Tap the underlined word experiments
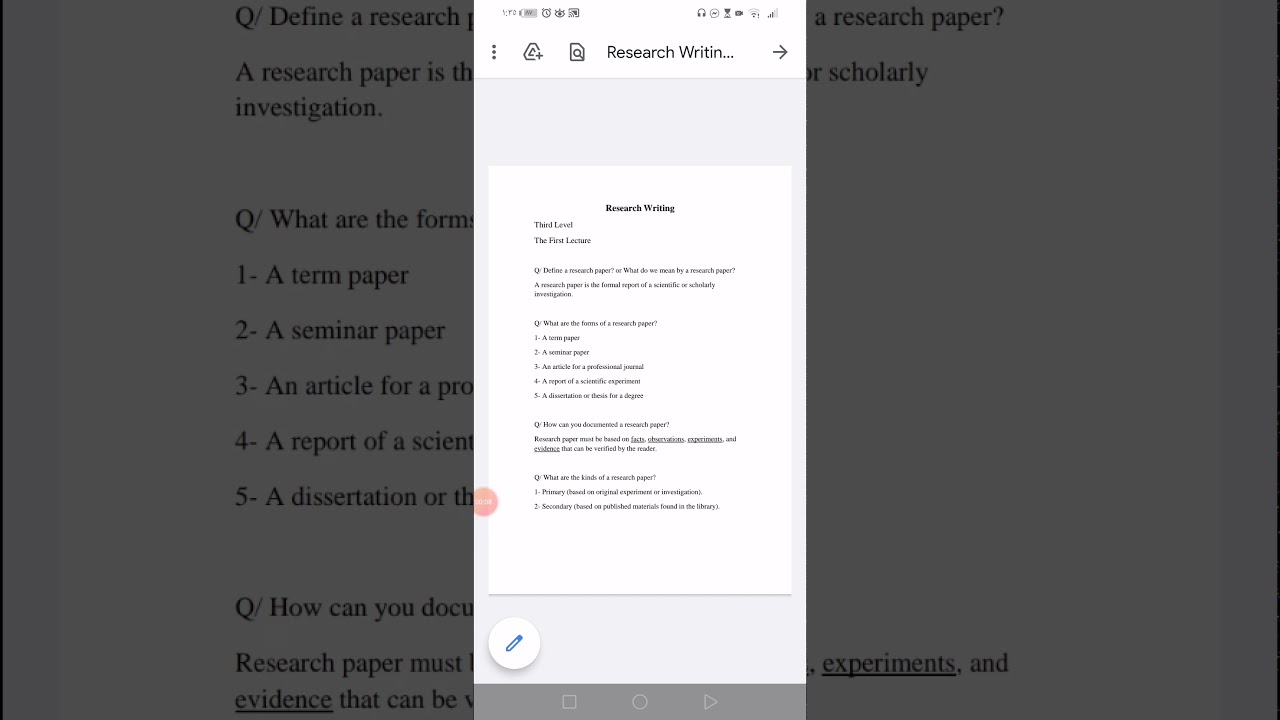The width and height of the screenshot is (1280, 720). pos(704,438)
